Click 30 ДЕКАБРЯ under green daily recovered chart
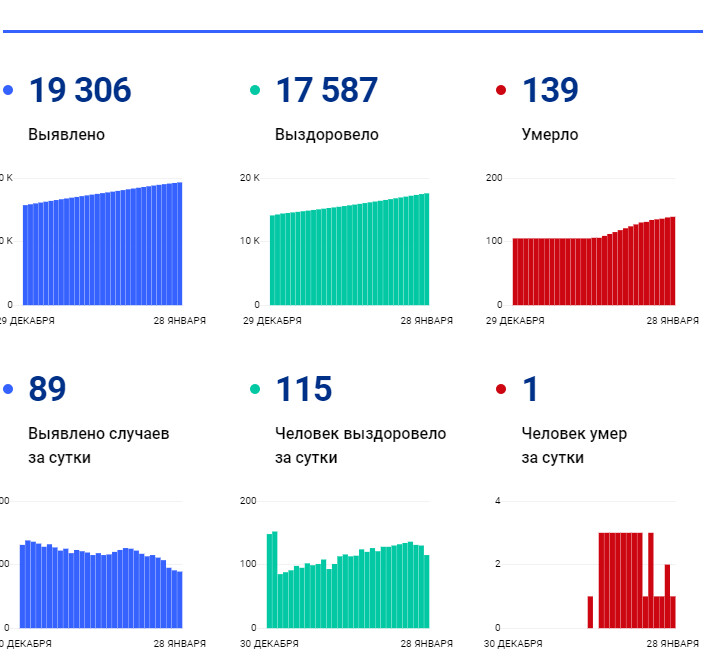The image size is (722, 664). tap(272, 643)
